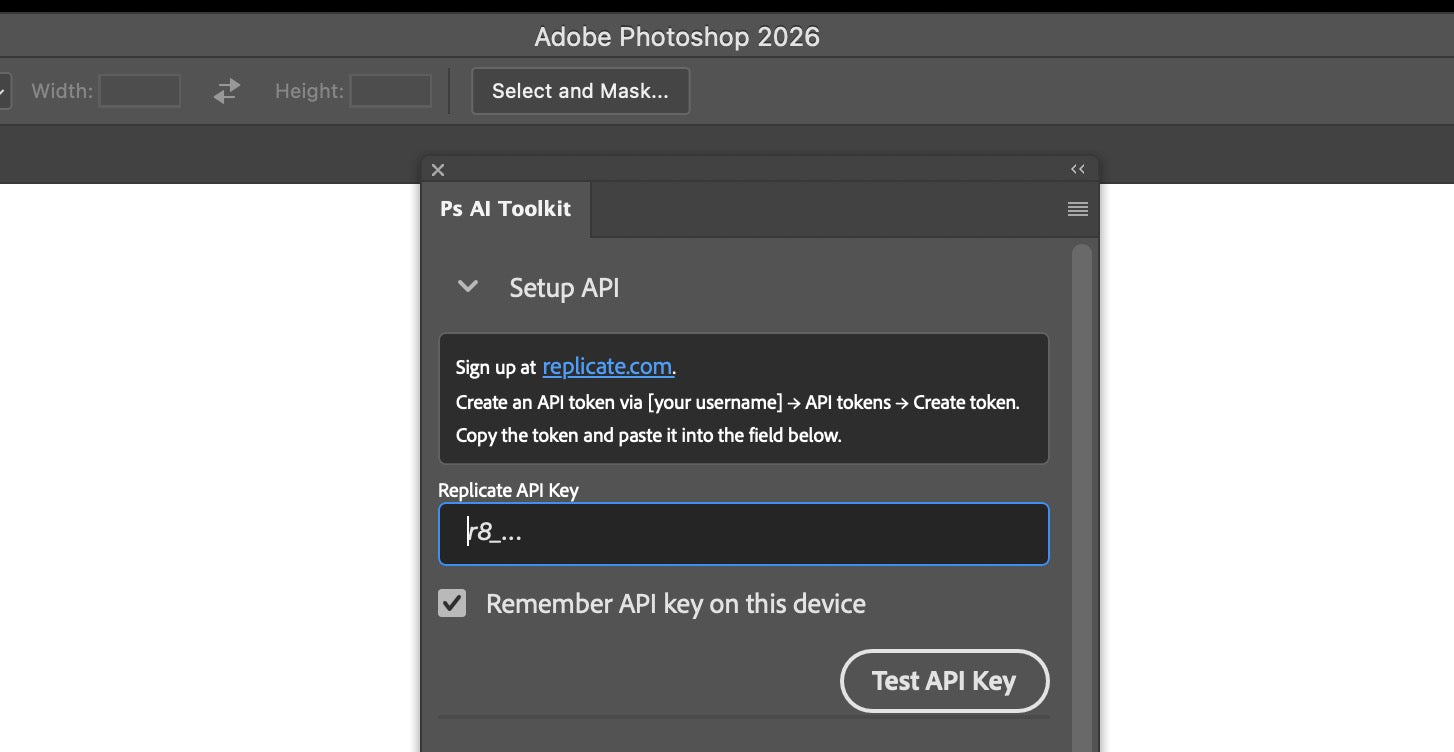Open the panel flyout menu icon
This screenshot has width=1454, height=752.
pos(1077,209)
